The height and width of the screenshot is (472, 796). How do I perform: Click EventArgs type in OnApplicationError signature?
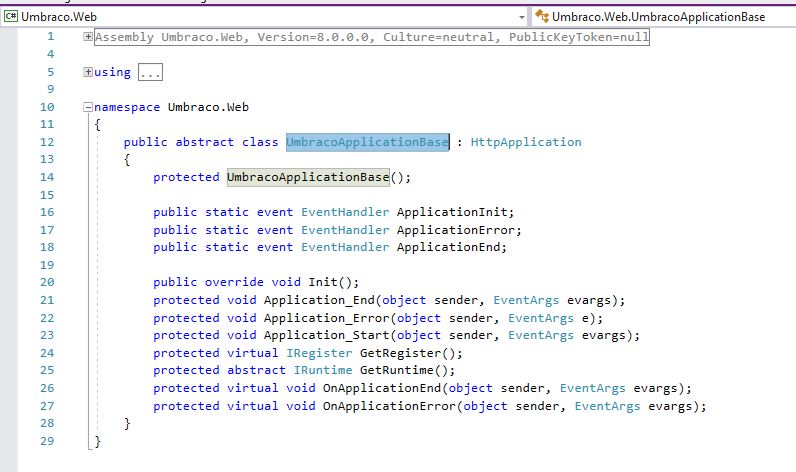click(x=607, y=406)
